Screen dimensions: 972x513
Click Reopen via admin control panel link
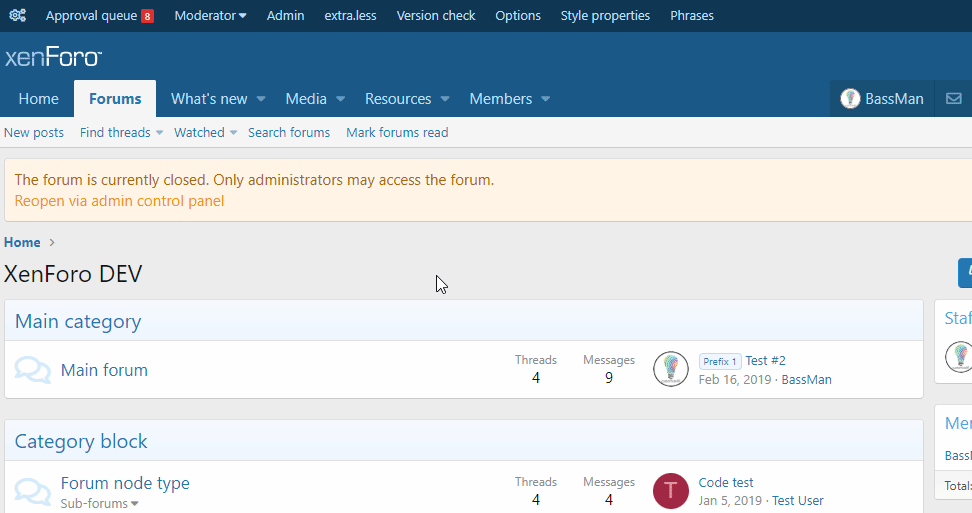pos(119,201)
